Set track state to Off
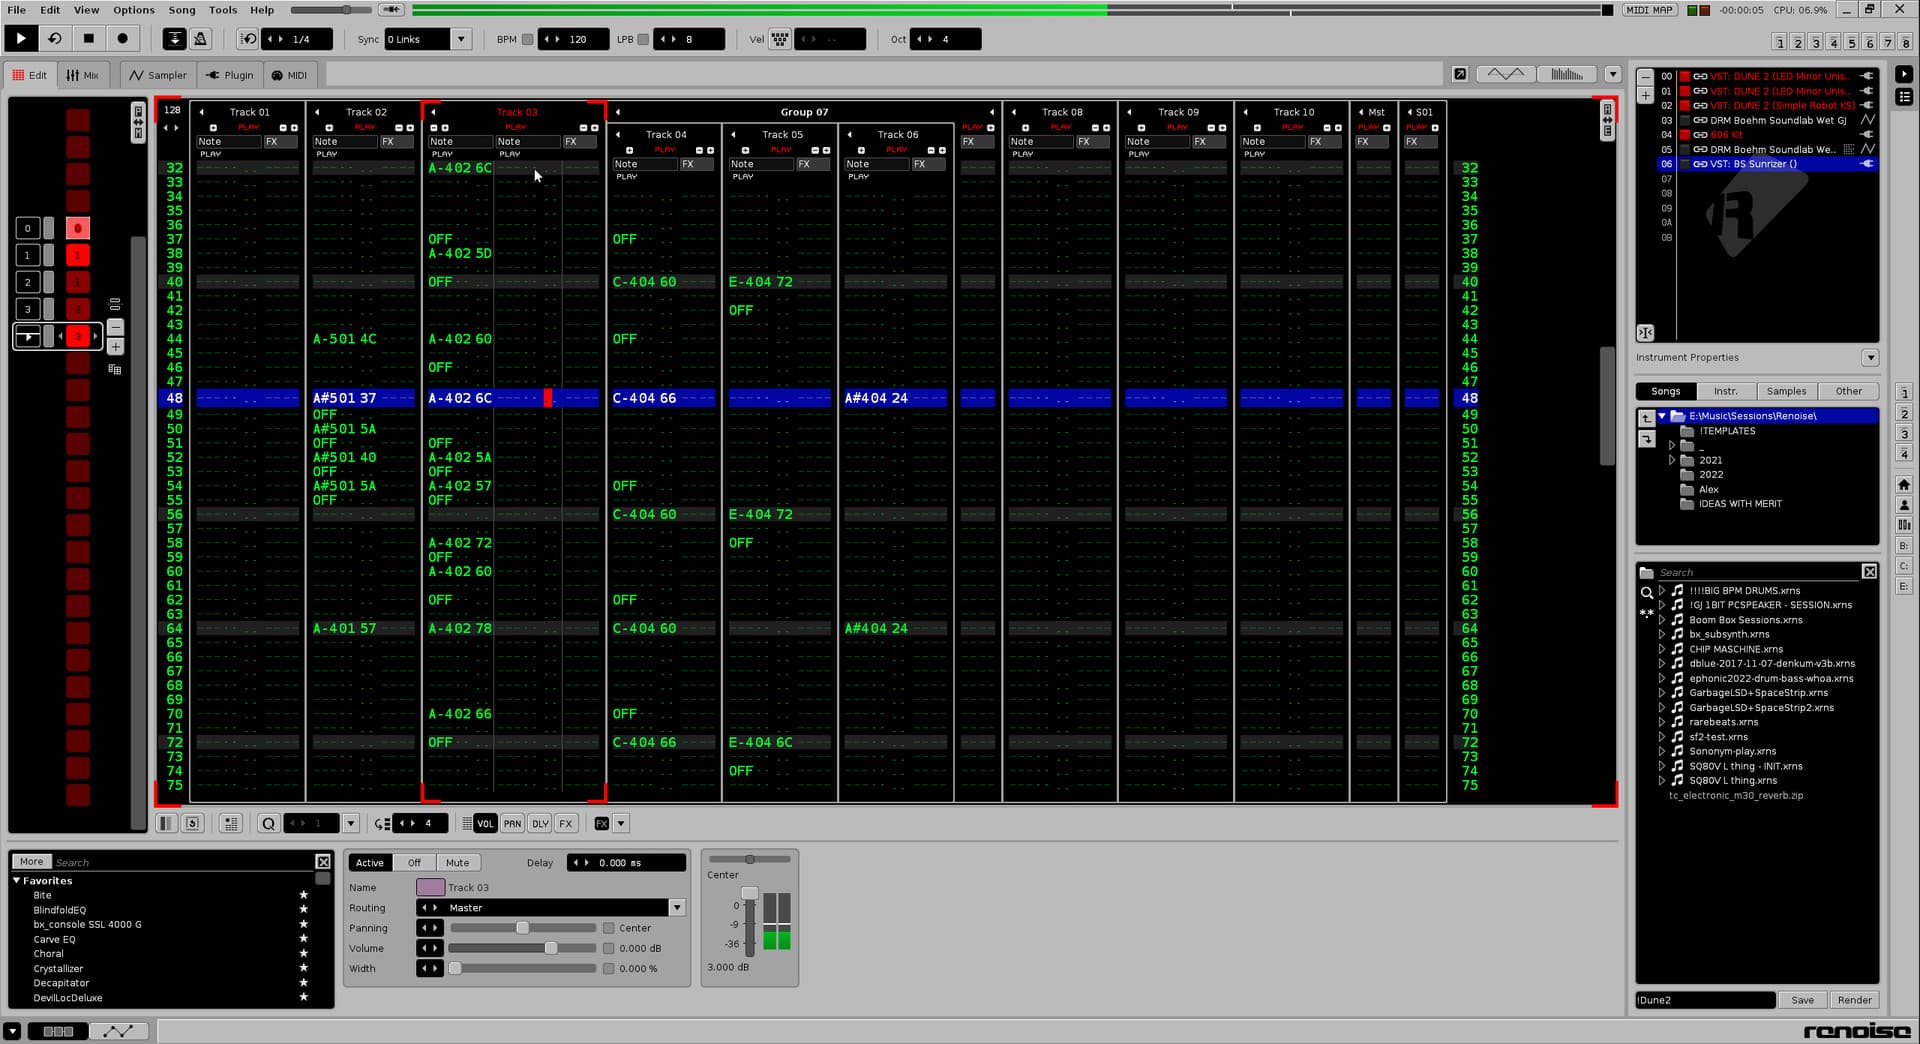Image resolution: width=1920 pixels, height=1044 pixels. 414,862
